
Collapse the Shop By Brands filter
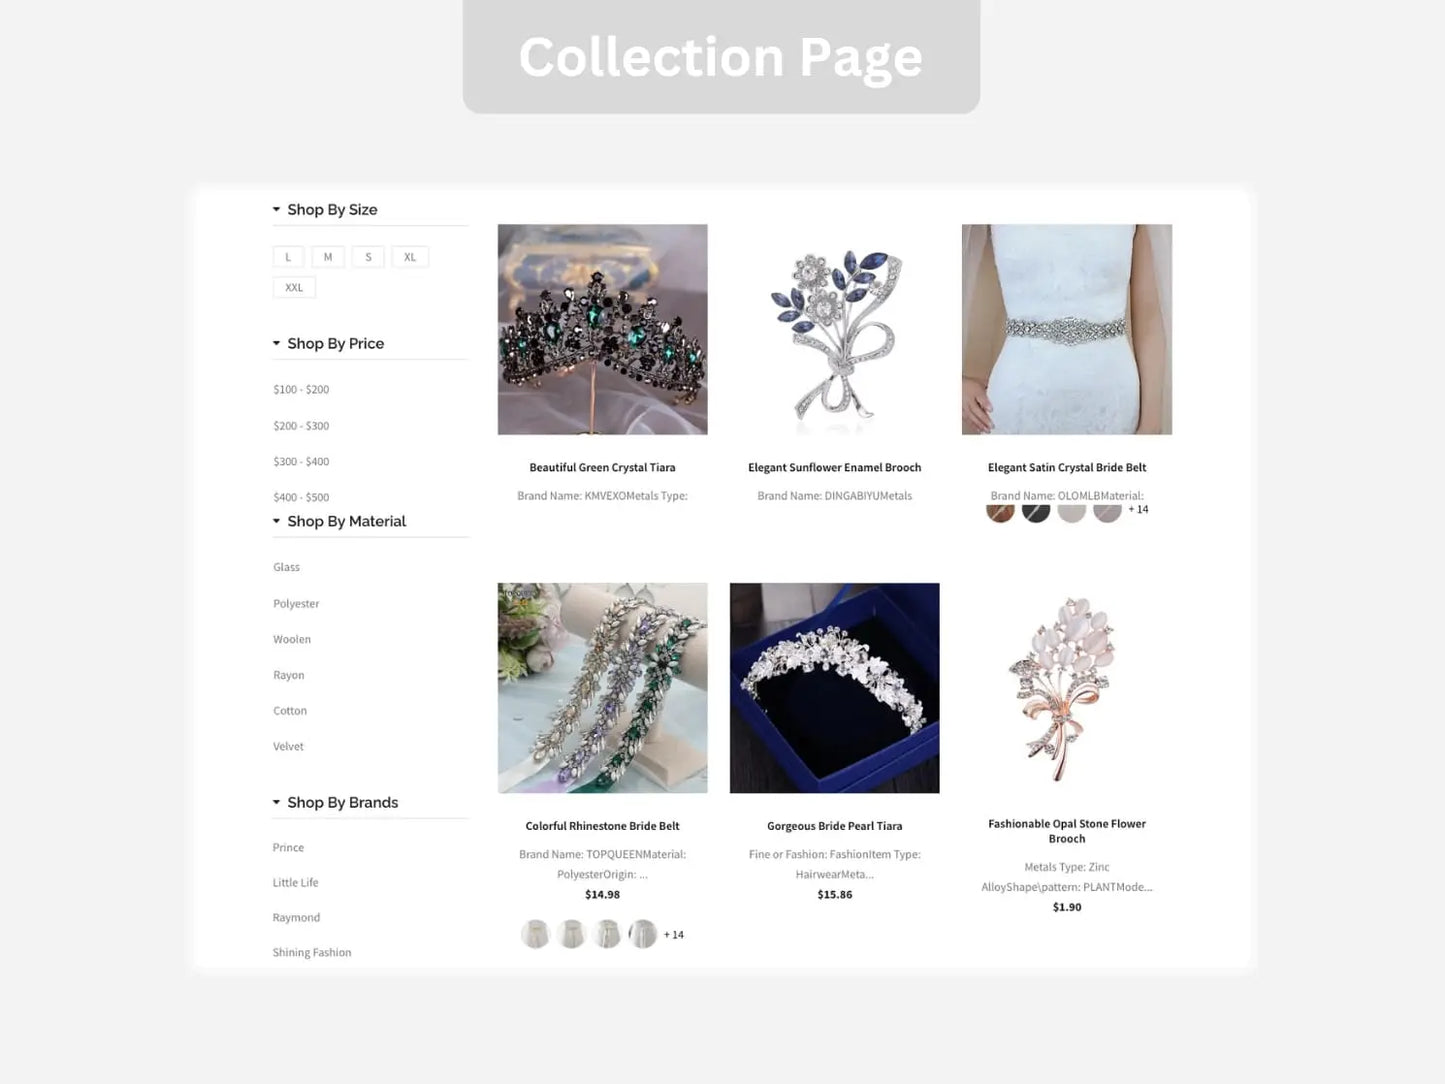click(x=335, y=802)
